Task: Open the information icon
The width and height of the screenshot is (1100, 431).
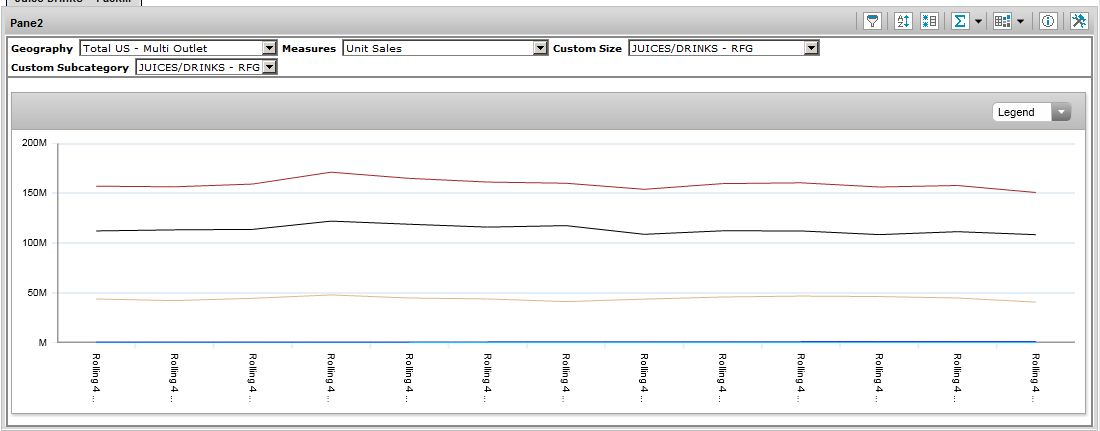Action: tap(1049, 21)
